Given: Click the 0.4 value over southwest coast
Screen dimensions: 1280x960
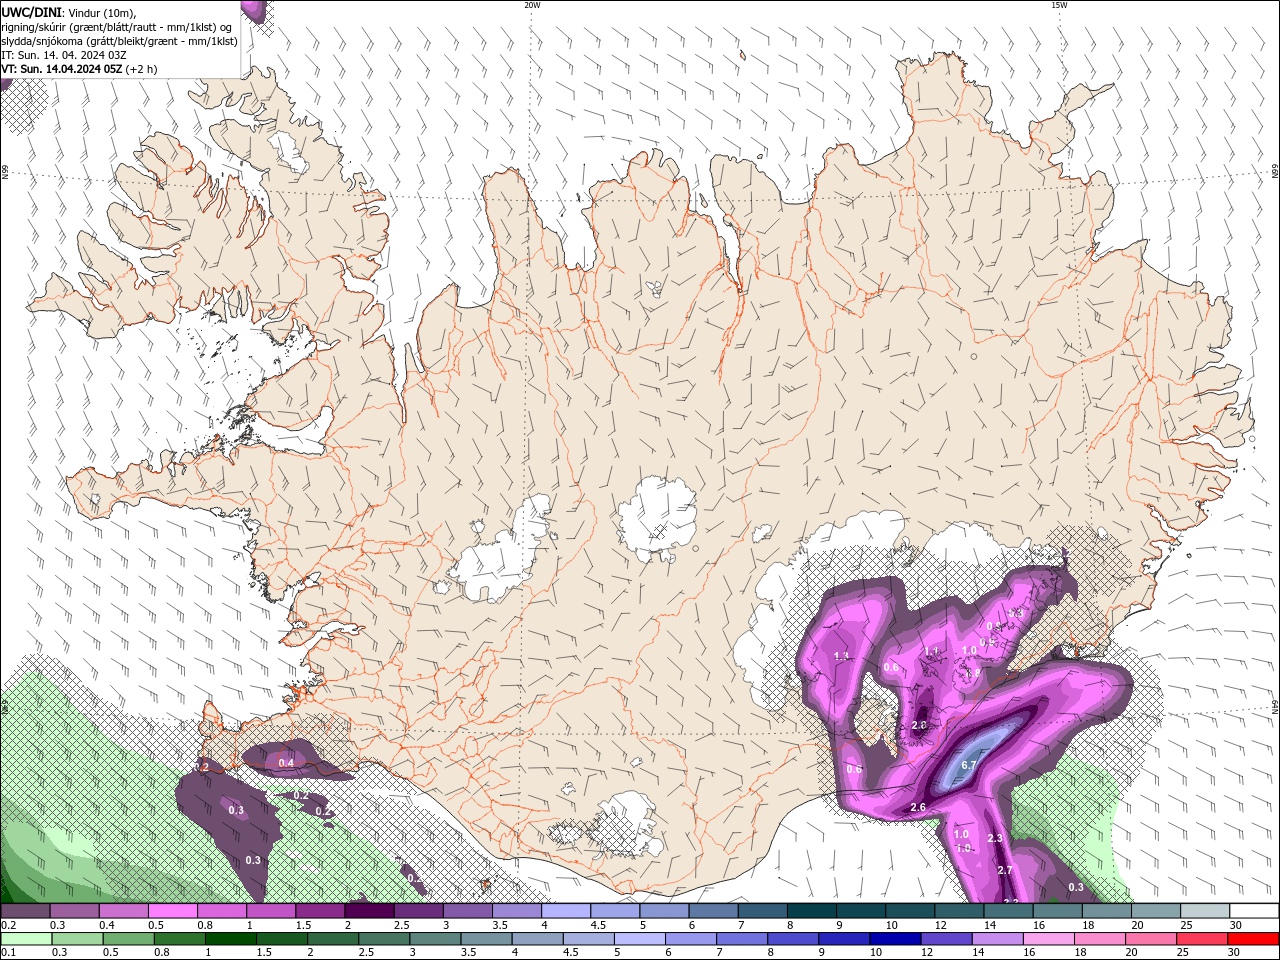Looking at the screenshot, I should [286, 763].
